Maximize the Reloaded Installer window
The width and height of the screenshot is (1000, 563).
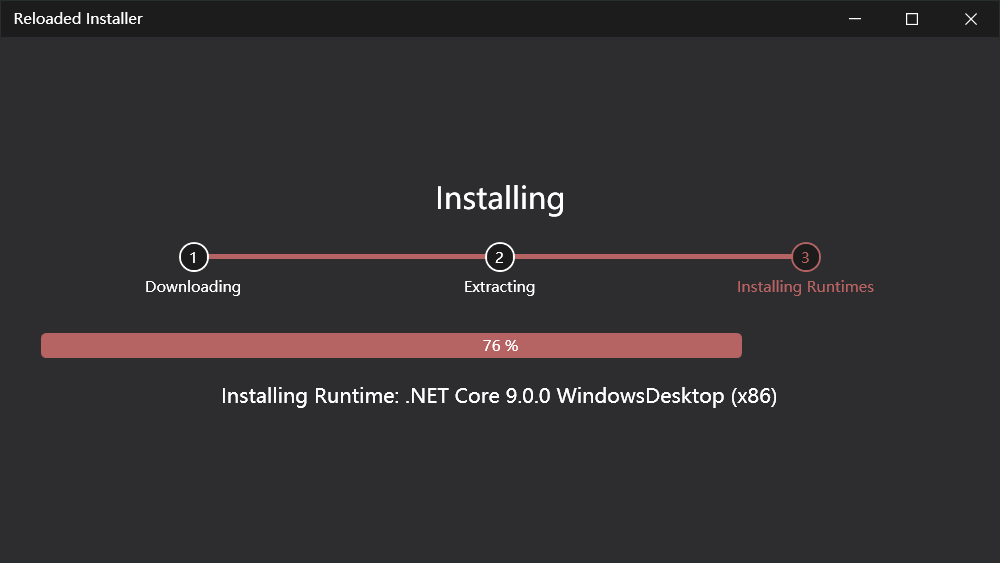click(912, 19)
